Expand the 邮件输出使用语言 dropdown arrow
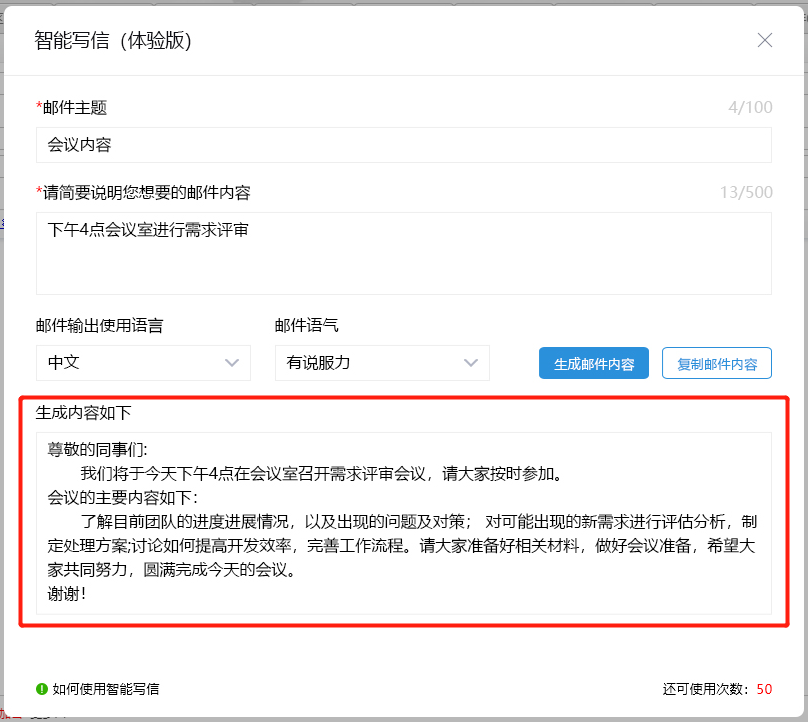The width and height of the screenshot is (808, 722). pos(233,363)
